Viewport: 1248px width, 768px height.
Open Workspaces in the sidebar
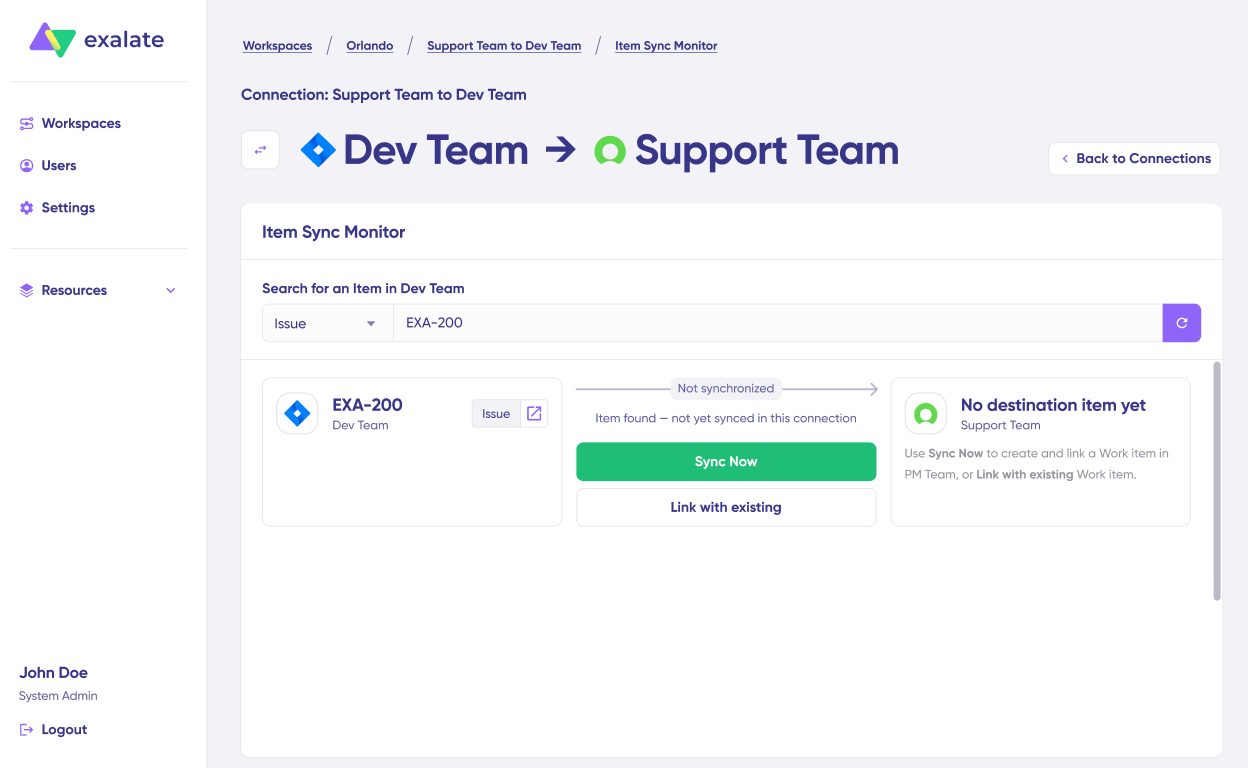coord(81,124)
